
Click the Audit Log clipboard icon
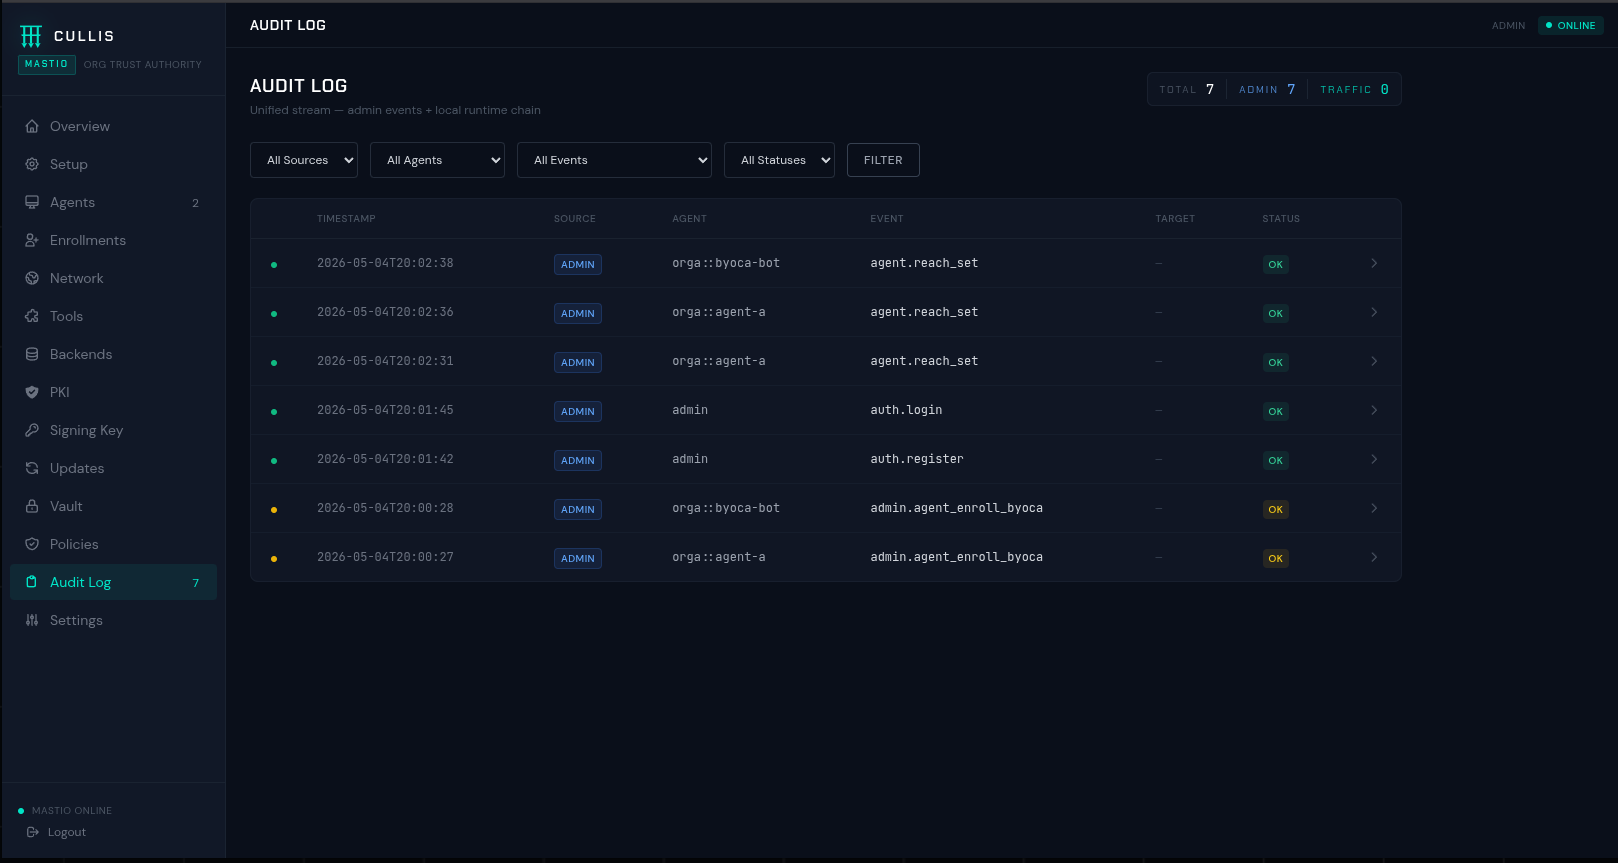click(32, 582)
